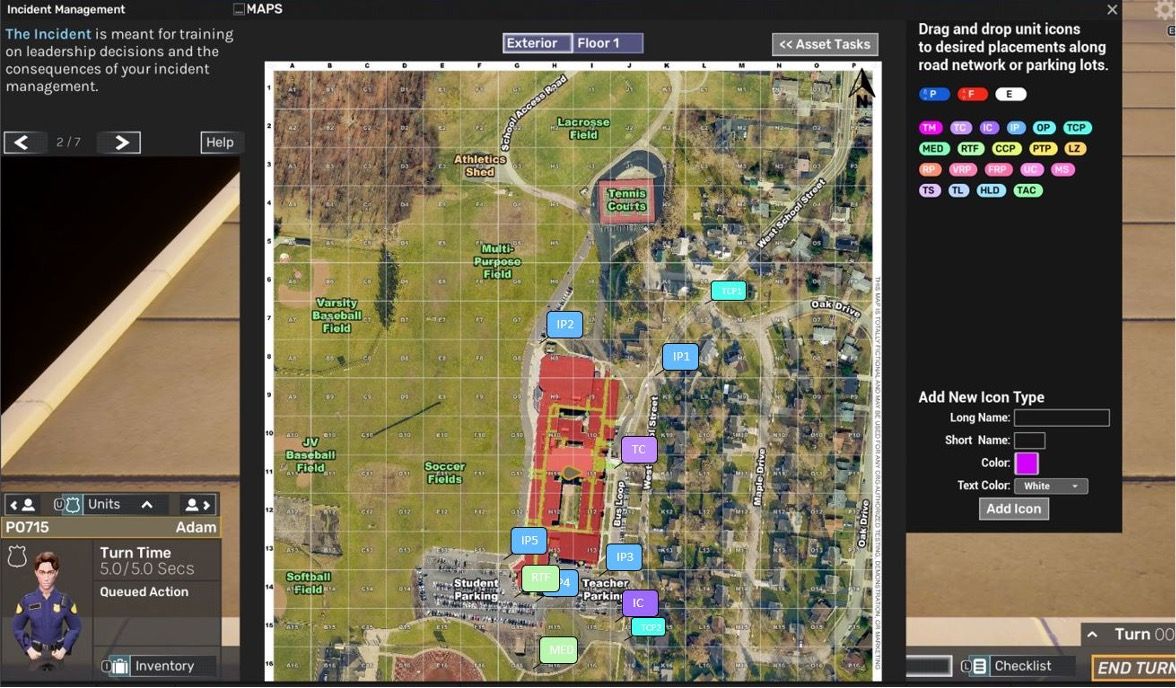
Task: Choose the HLD icon from palette
Action: click(x=990, y=190)
